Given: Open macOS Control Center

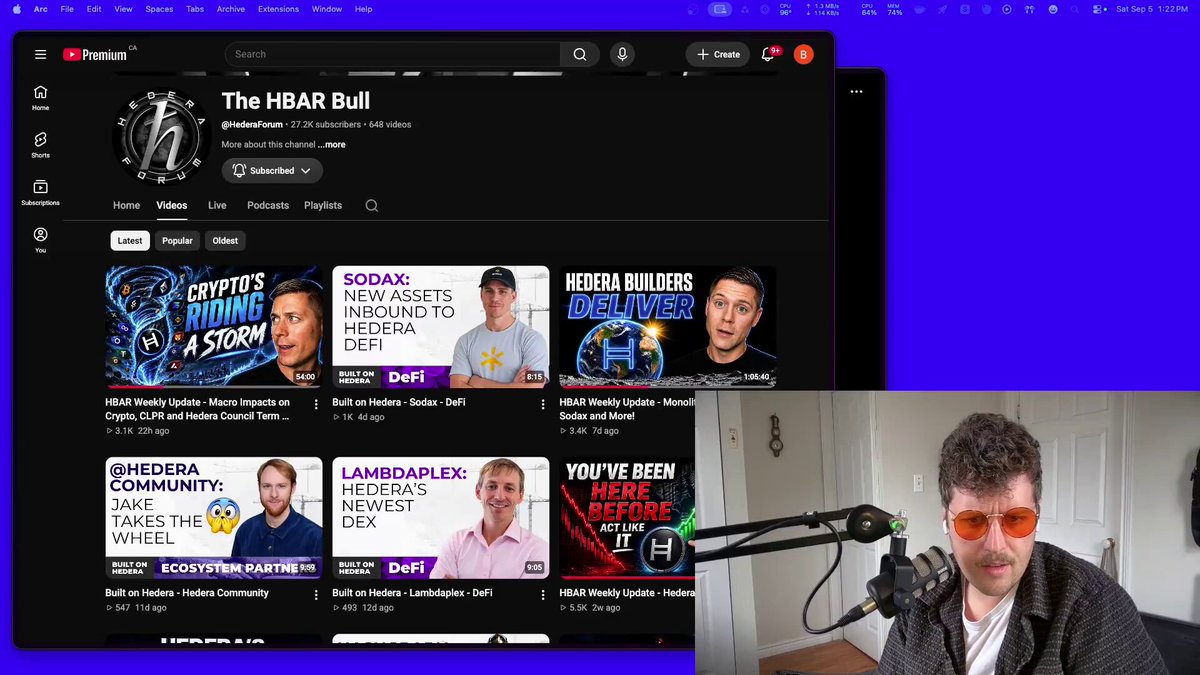Looking at the screenshot, I should pos(1098,9).
